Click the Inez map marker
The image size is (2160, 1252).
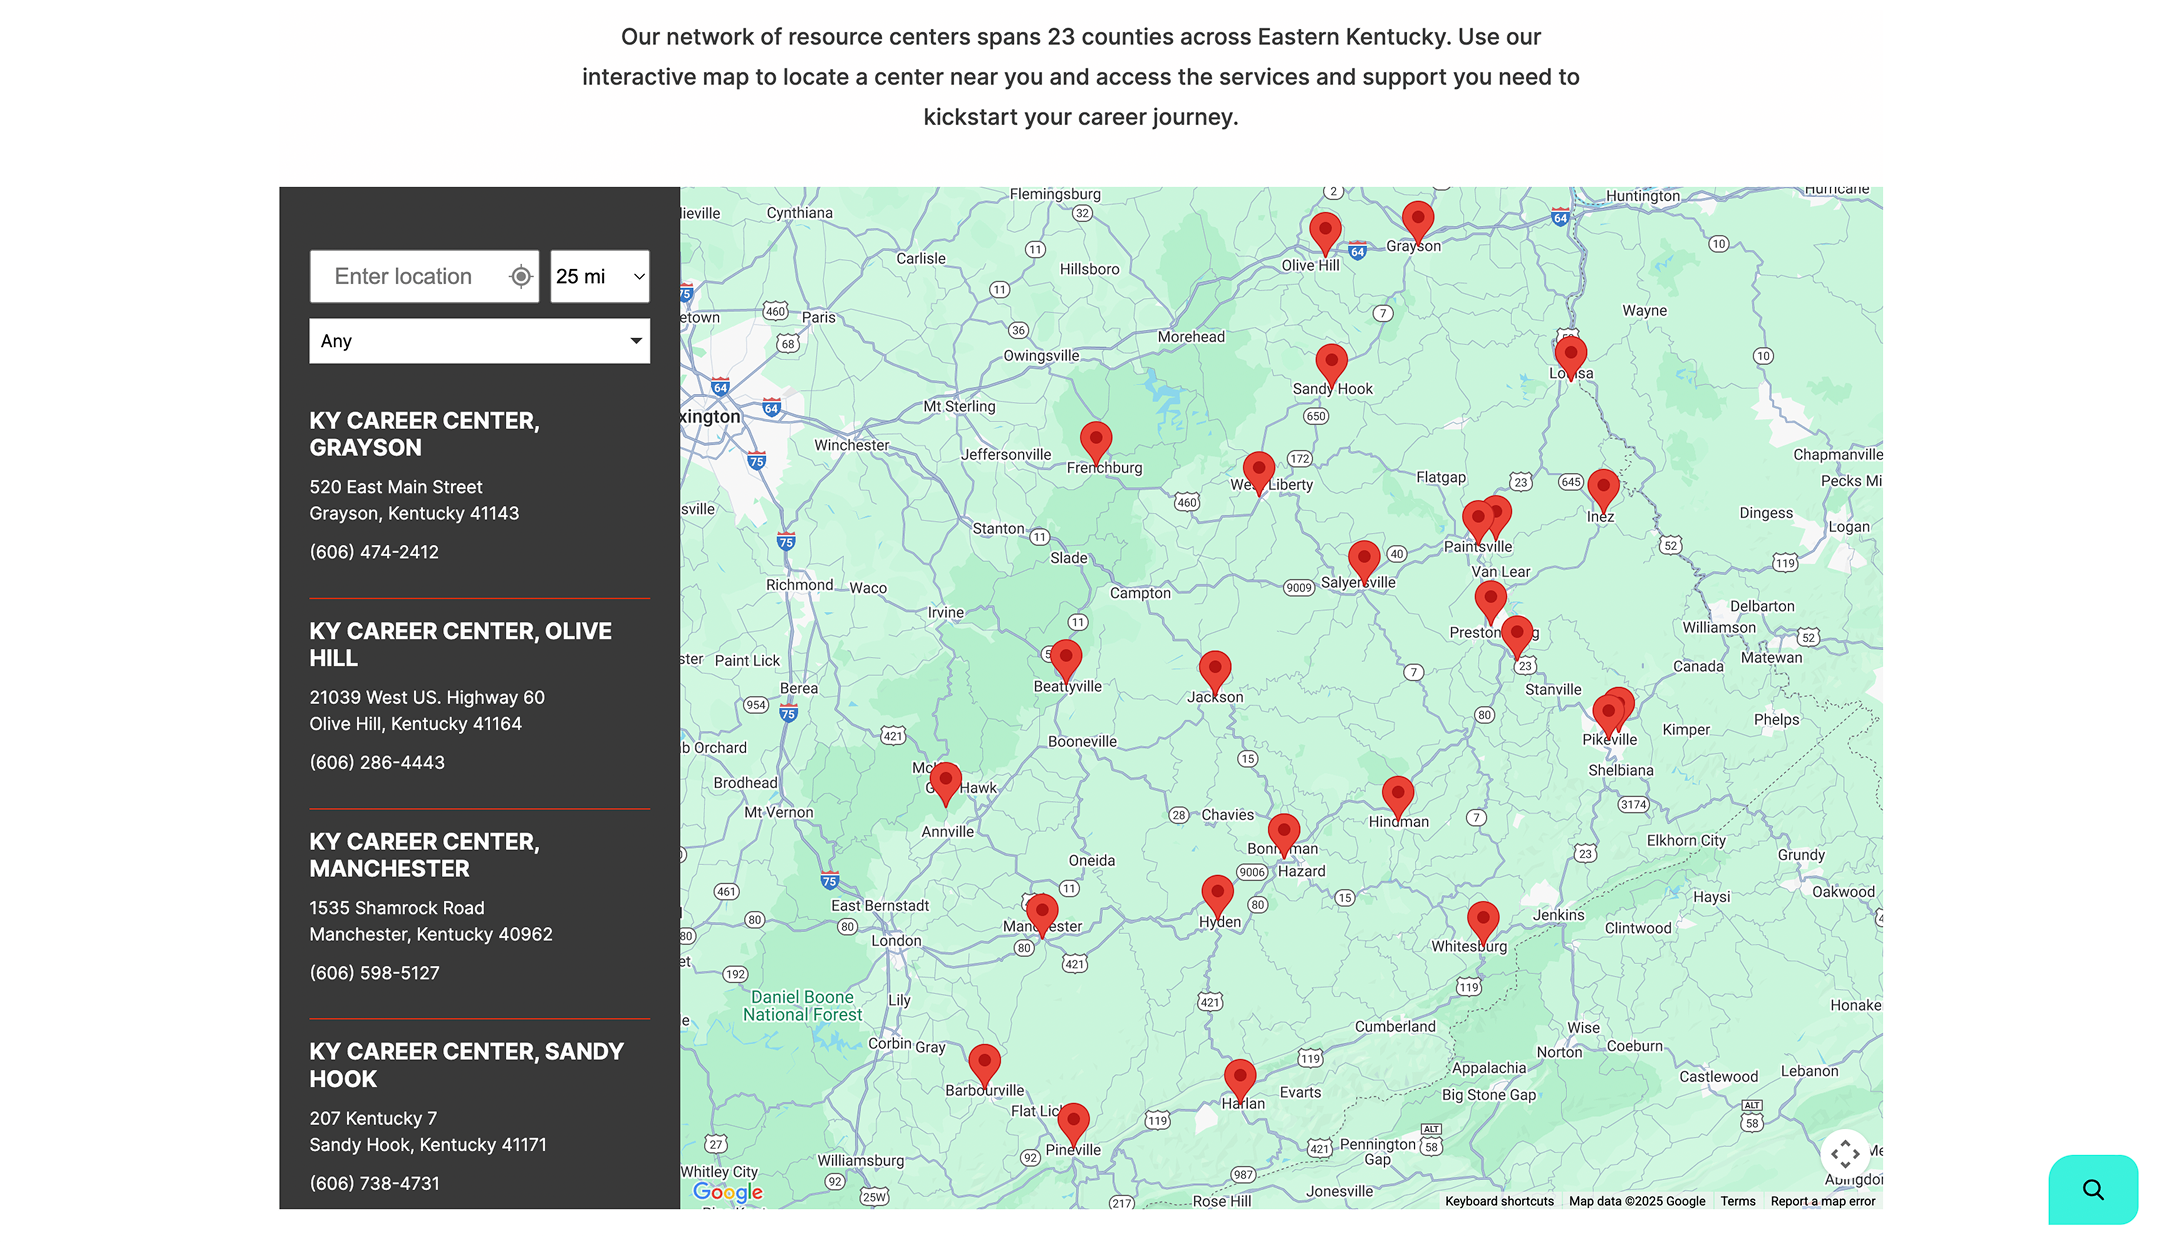1603,491
